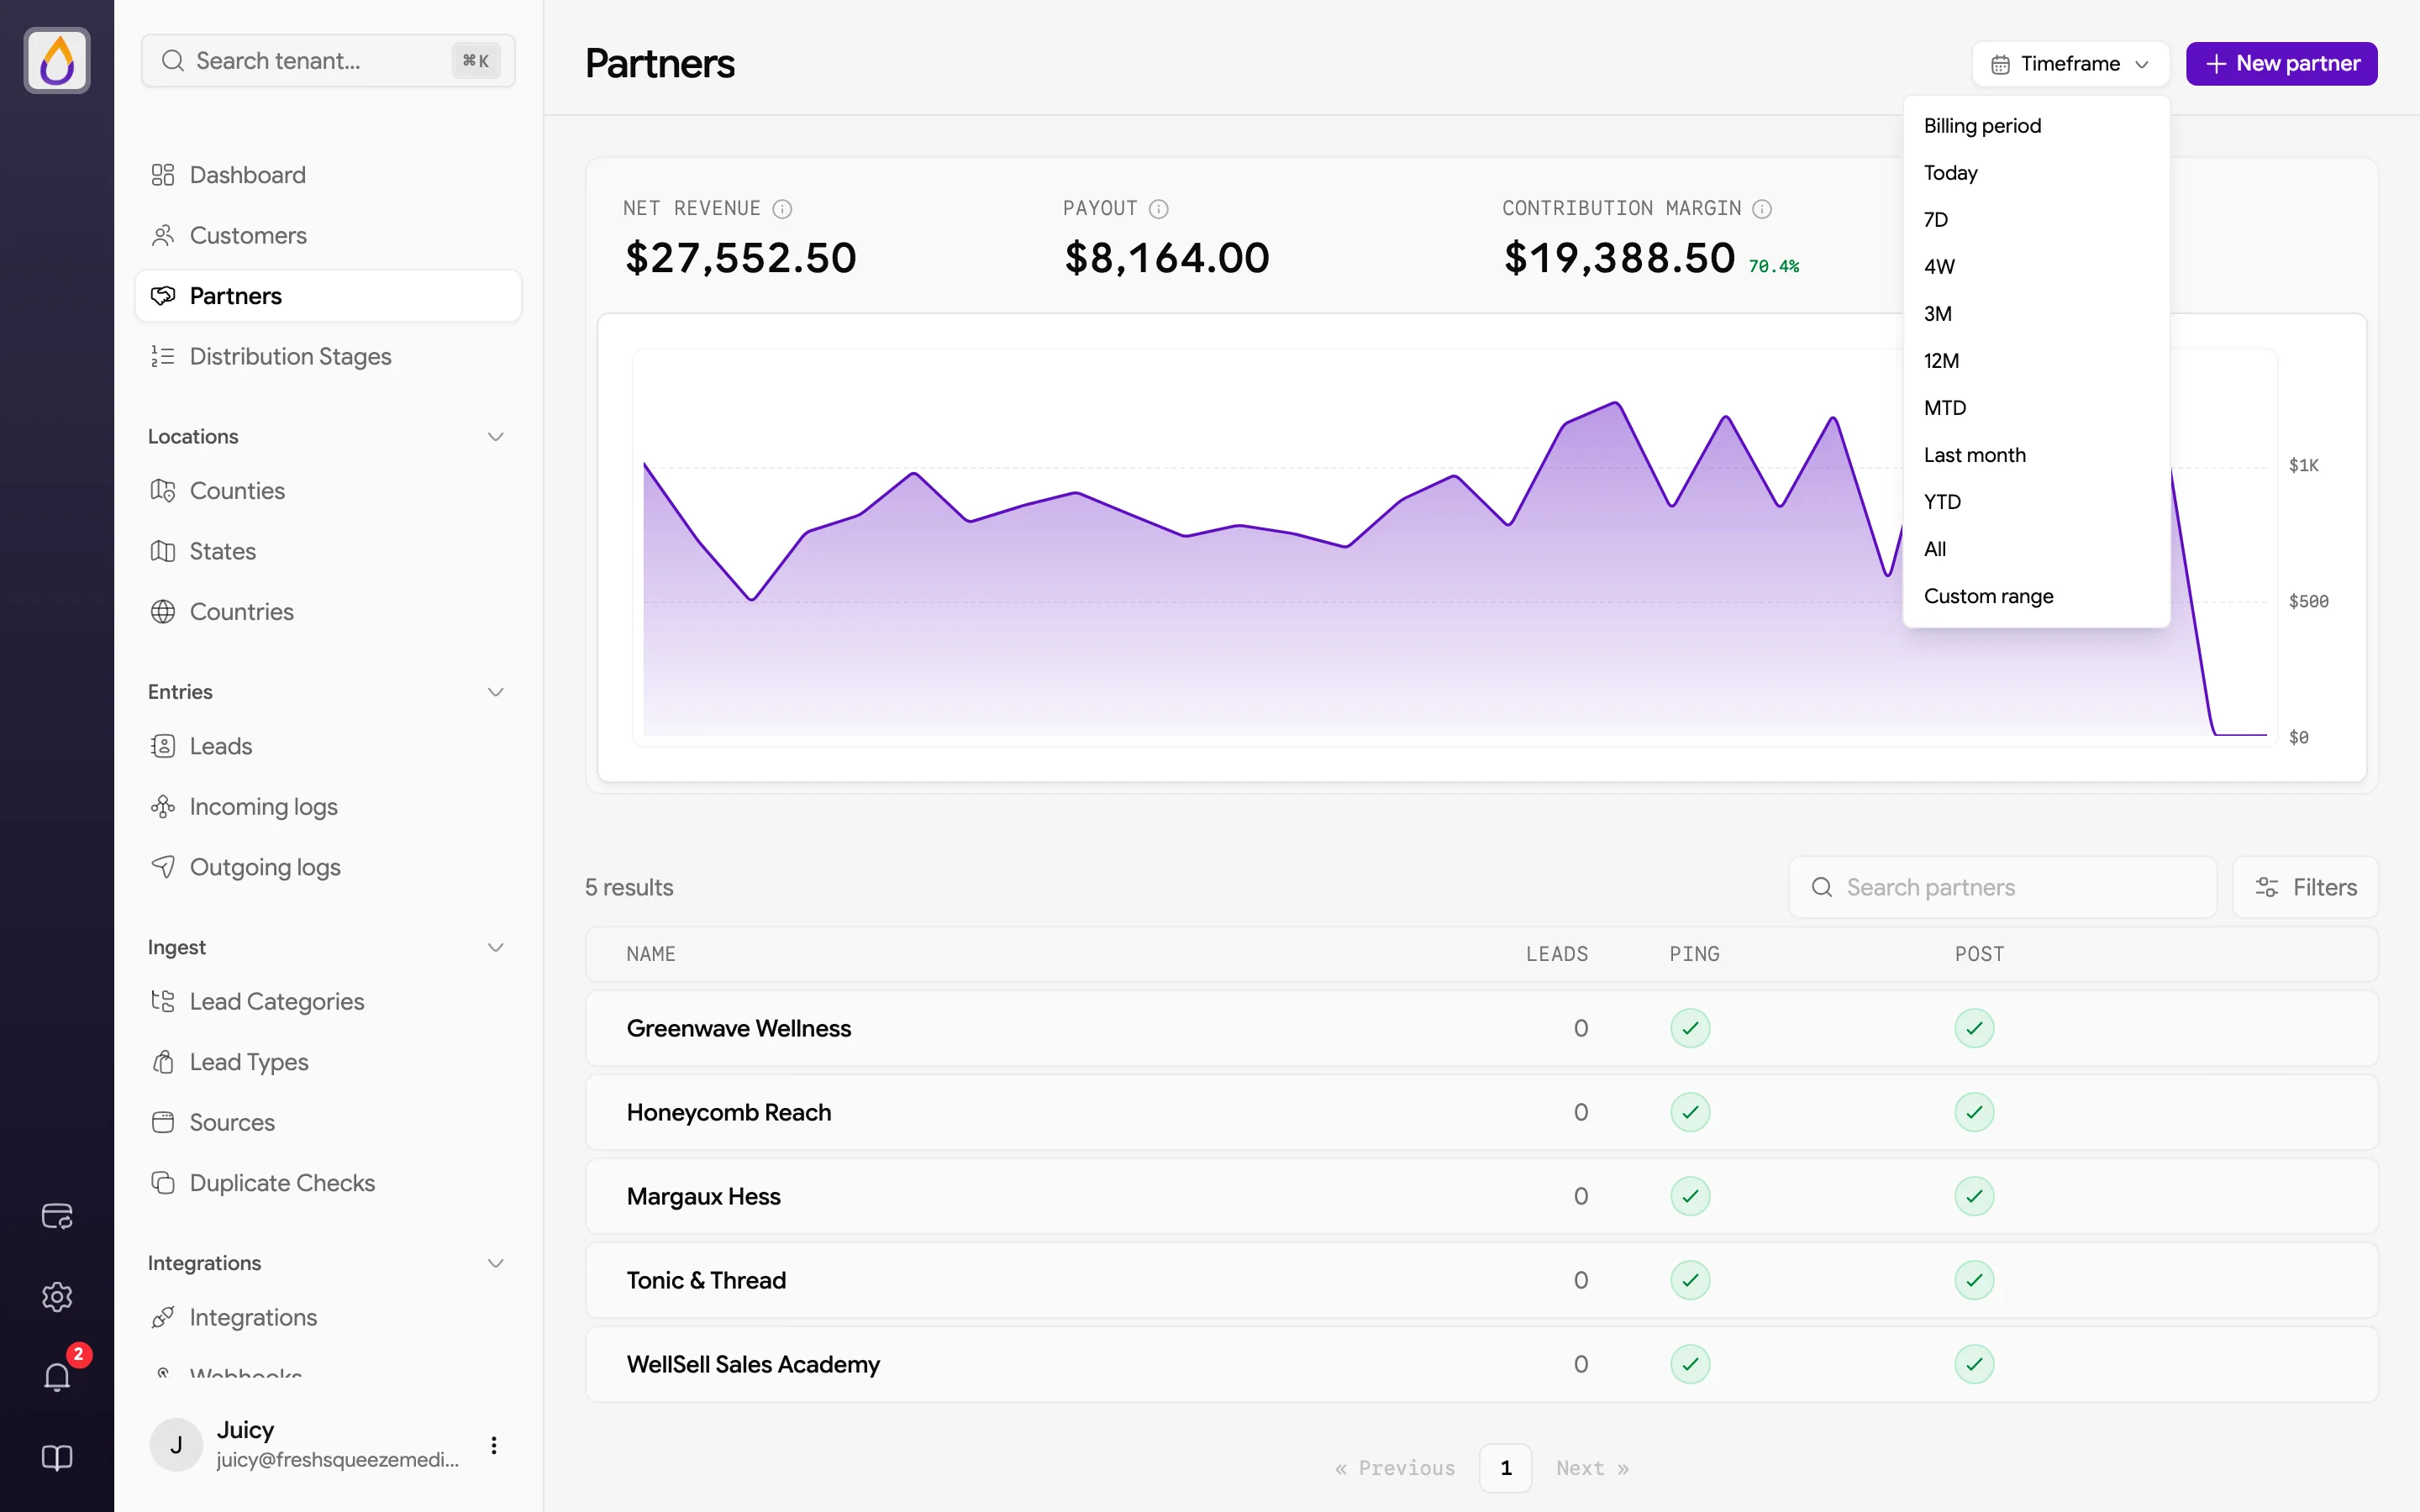Choose Custom range from timeframe menu

(x=1988, y=596)
